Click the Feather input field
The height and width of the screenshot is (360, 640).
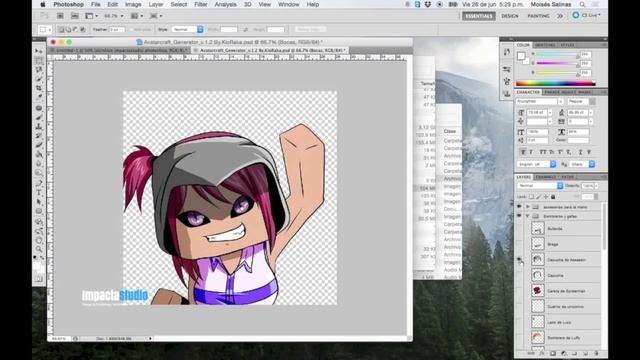coord(117,29)
